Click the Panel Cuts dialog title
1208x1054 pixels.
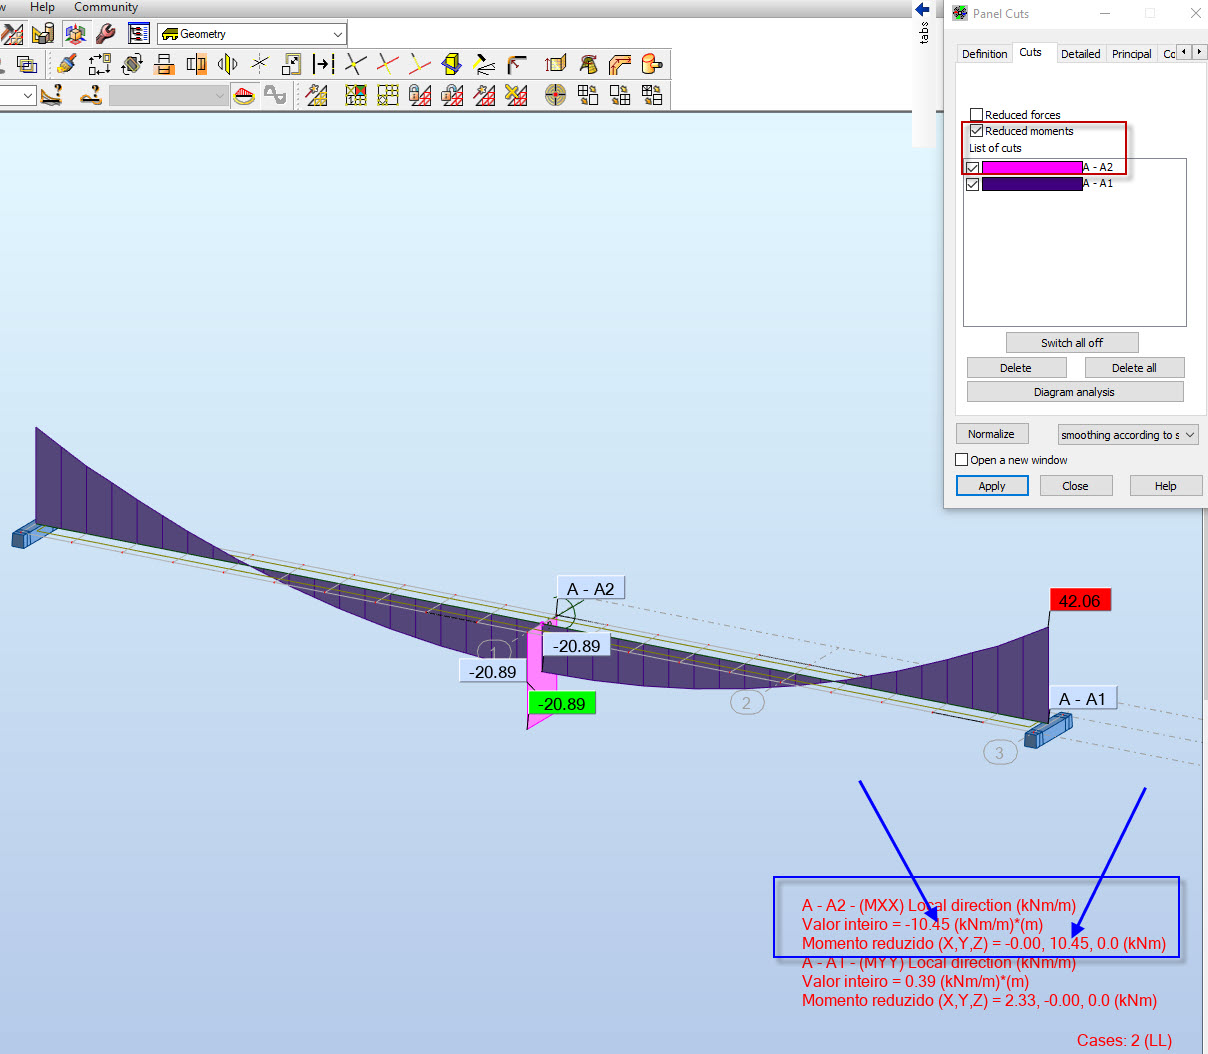[x=1001, y=13]
